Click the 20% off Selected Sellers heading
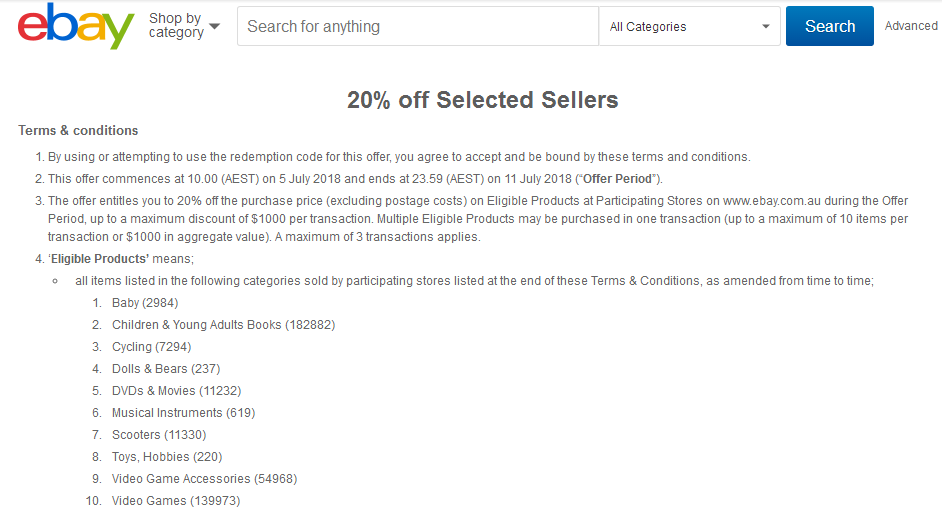The image size is (942, 518). [x=482, y=100]
